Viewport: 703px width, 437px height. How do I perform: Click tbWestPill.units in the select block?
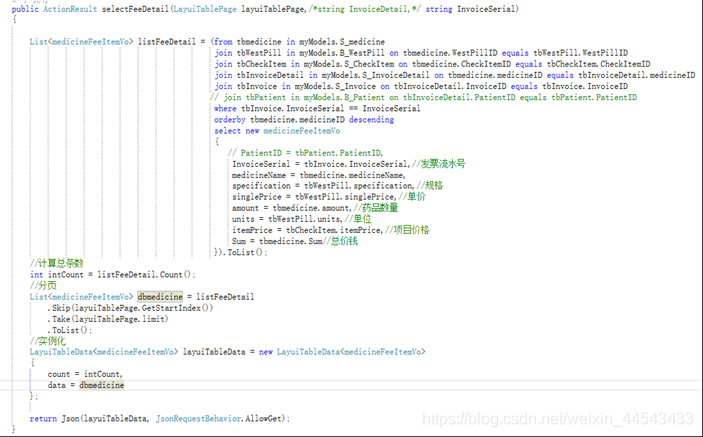304,219
